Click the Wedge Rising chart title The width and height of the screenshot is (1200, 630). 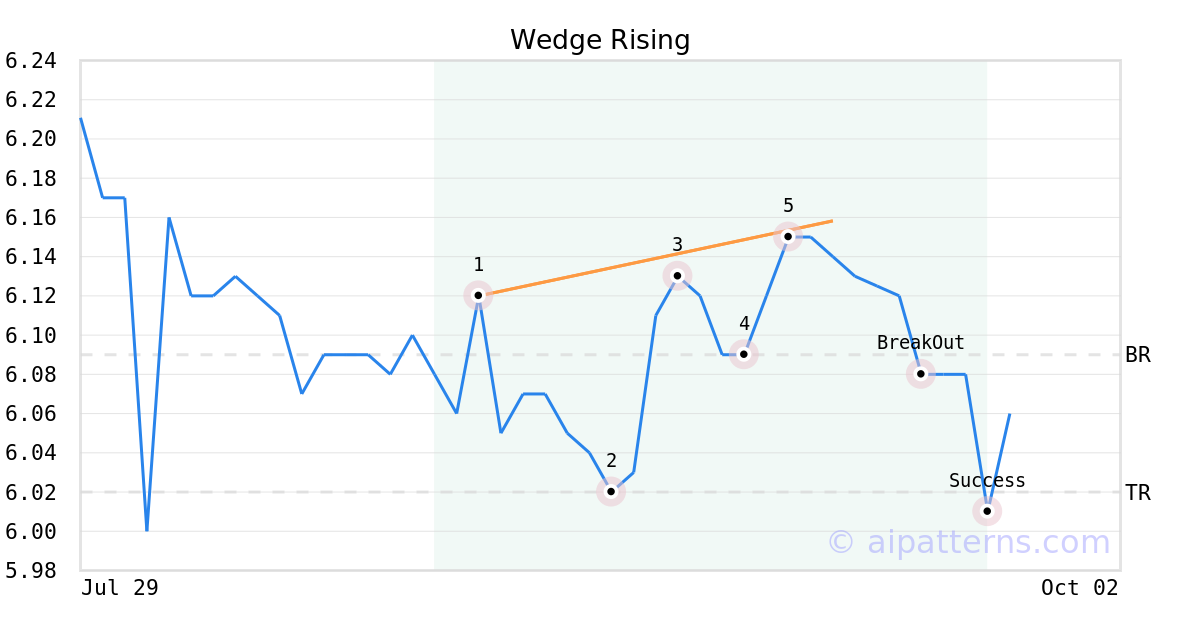coord(600,40)
